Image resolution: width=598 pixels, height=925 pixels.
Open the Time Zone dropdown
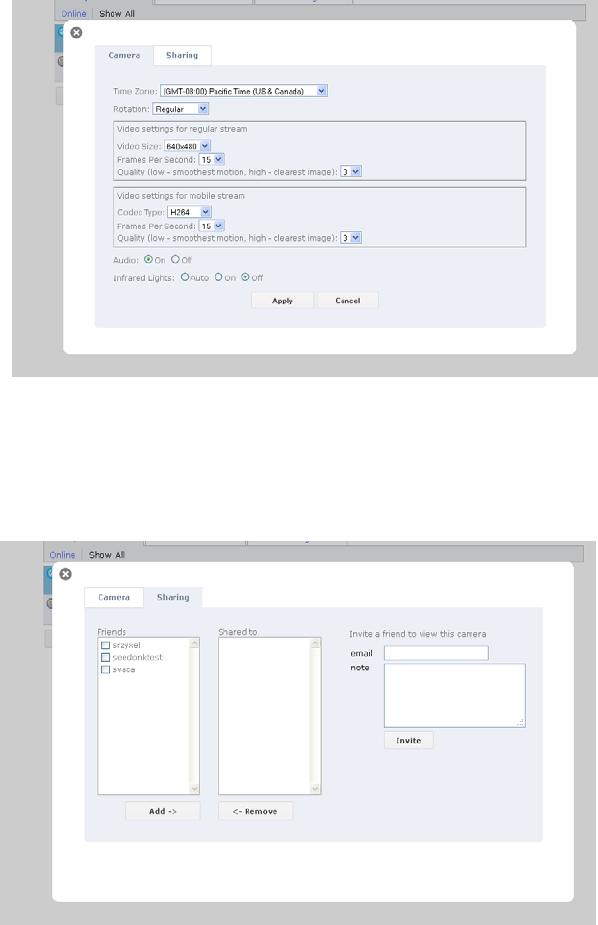(244, 91)
